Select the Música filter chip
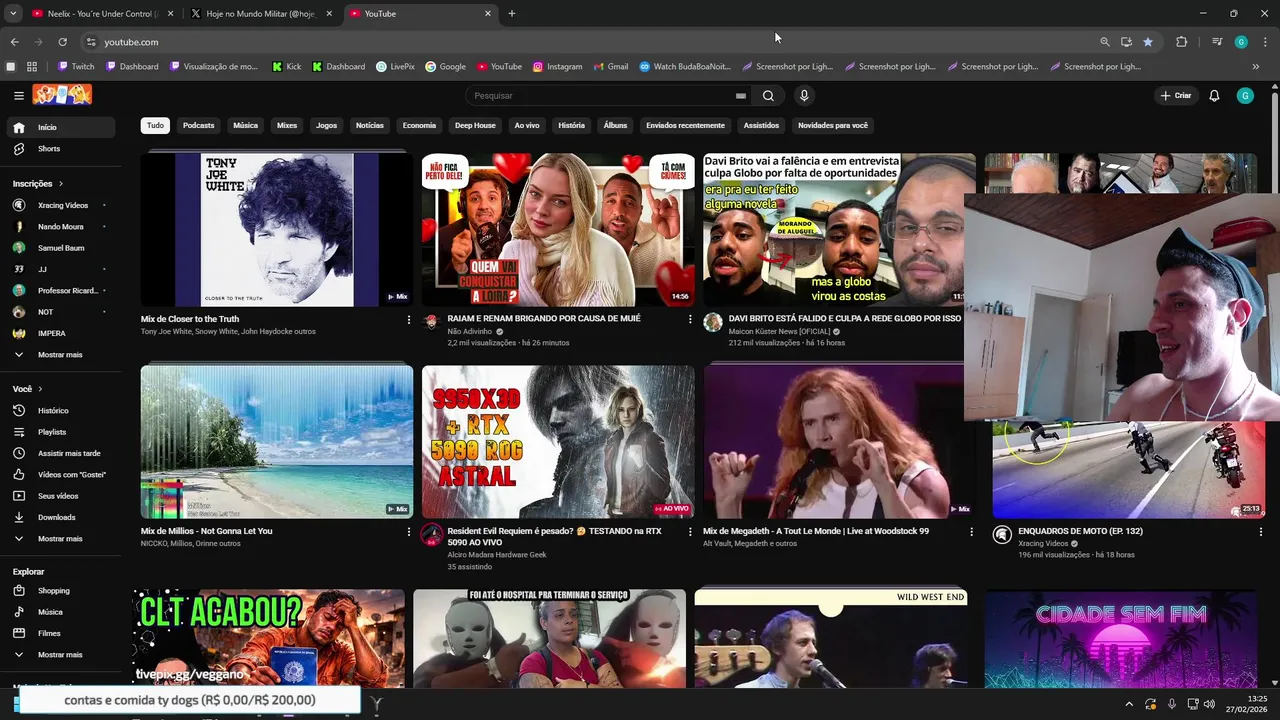This screenshot has width=1280, height=720. point(245,126)
